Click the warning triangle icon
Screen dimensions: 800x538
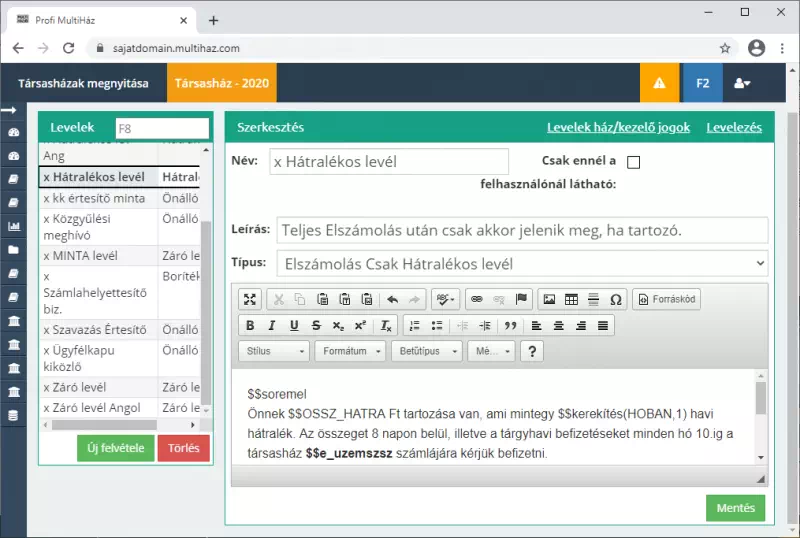pos(659,84)
